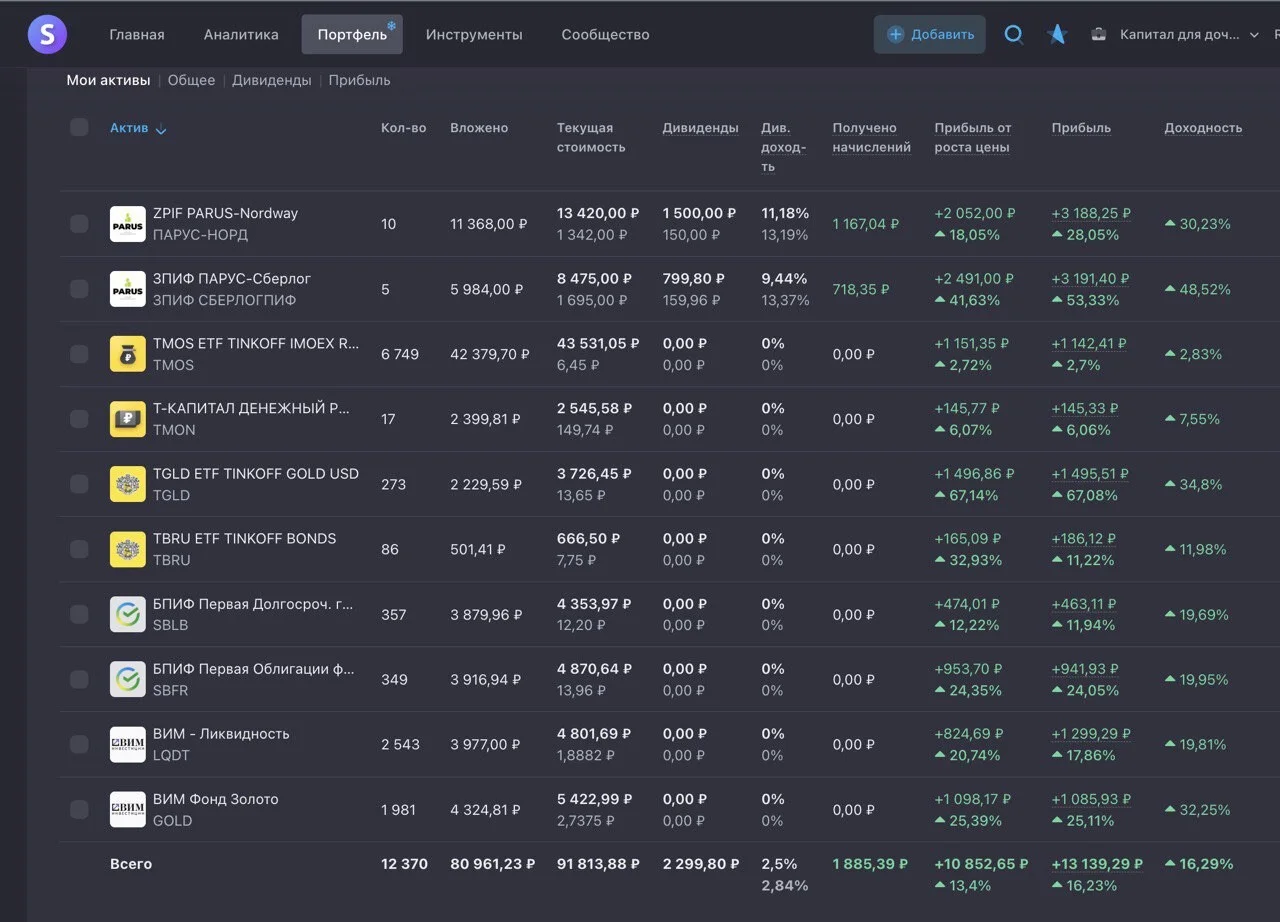Click the TMON fund icon
Viewport: 1280px width, 922px height.
pos(128,419)
